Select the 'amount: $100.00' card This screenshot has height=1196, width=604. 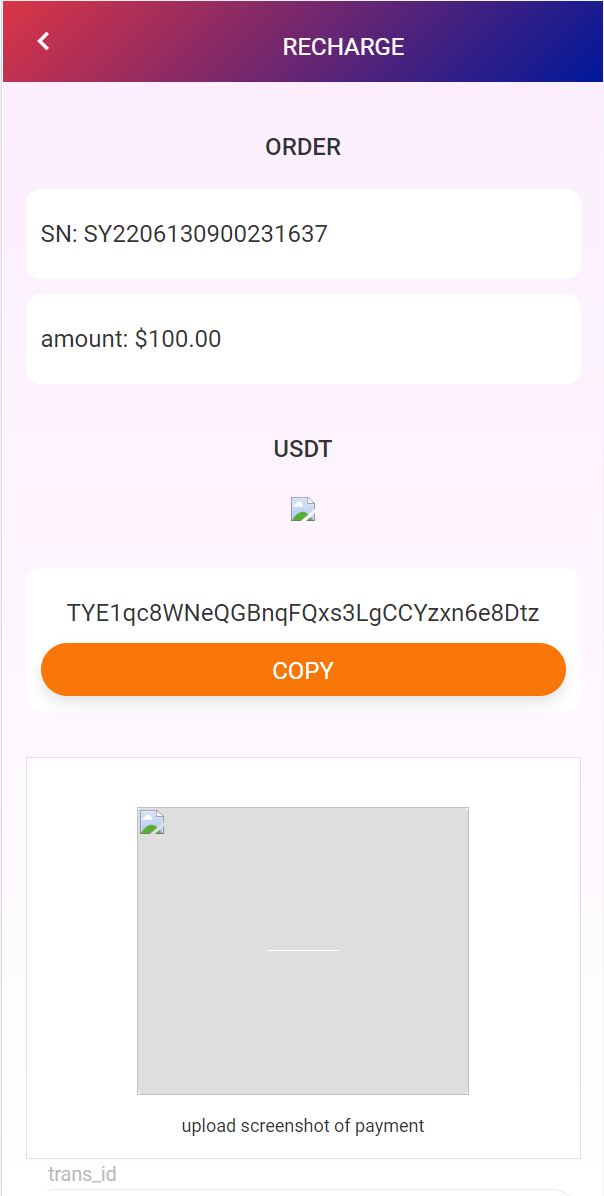(x=303, y=338)
